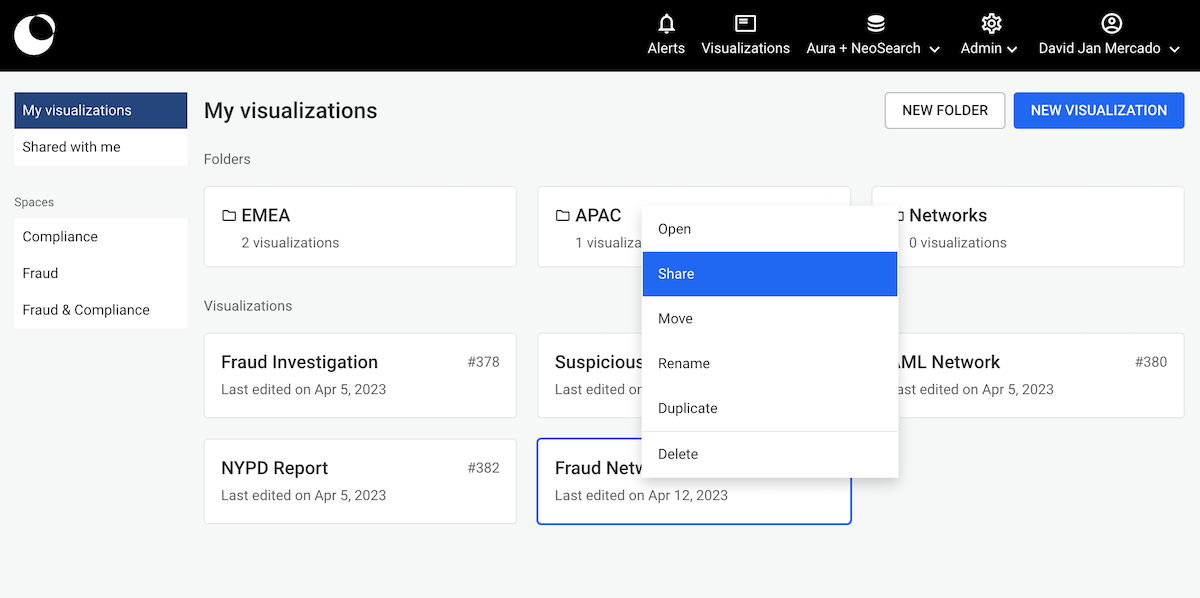Click the NEW FOLDER button

[944, 110]
